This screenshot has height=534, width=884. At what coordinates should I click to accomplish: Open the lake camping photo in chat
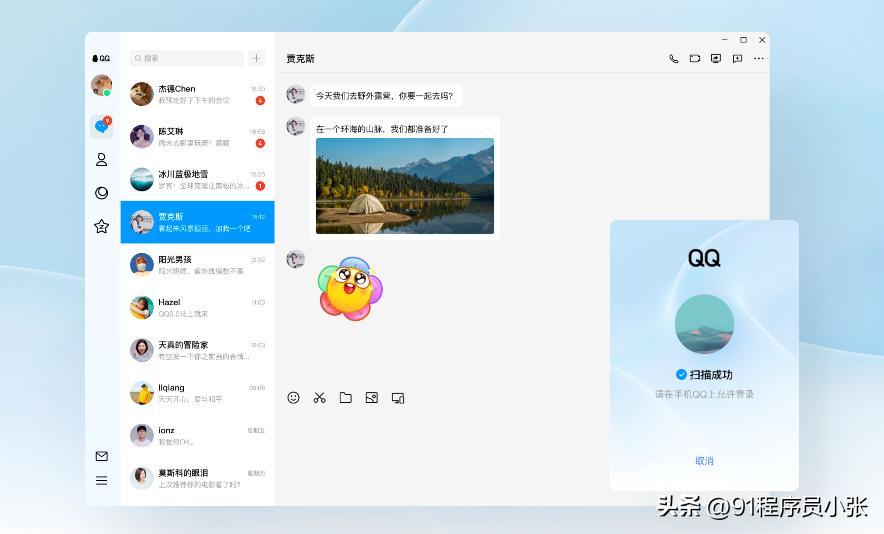coord(405,186)
